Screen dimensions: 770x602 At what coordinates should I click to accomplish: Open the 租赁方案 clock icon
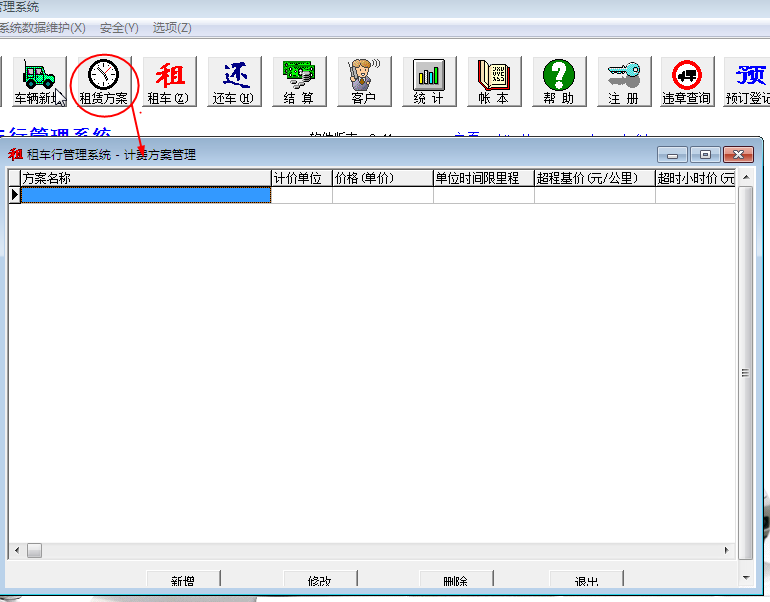click(104, 81)
